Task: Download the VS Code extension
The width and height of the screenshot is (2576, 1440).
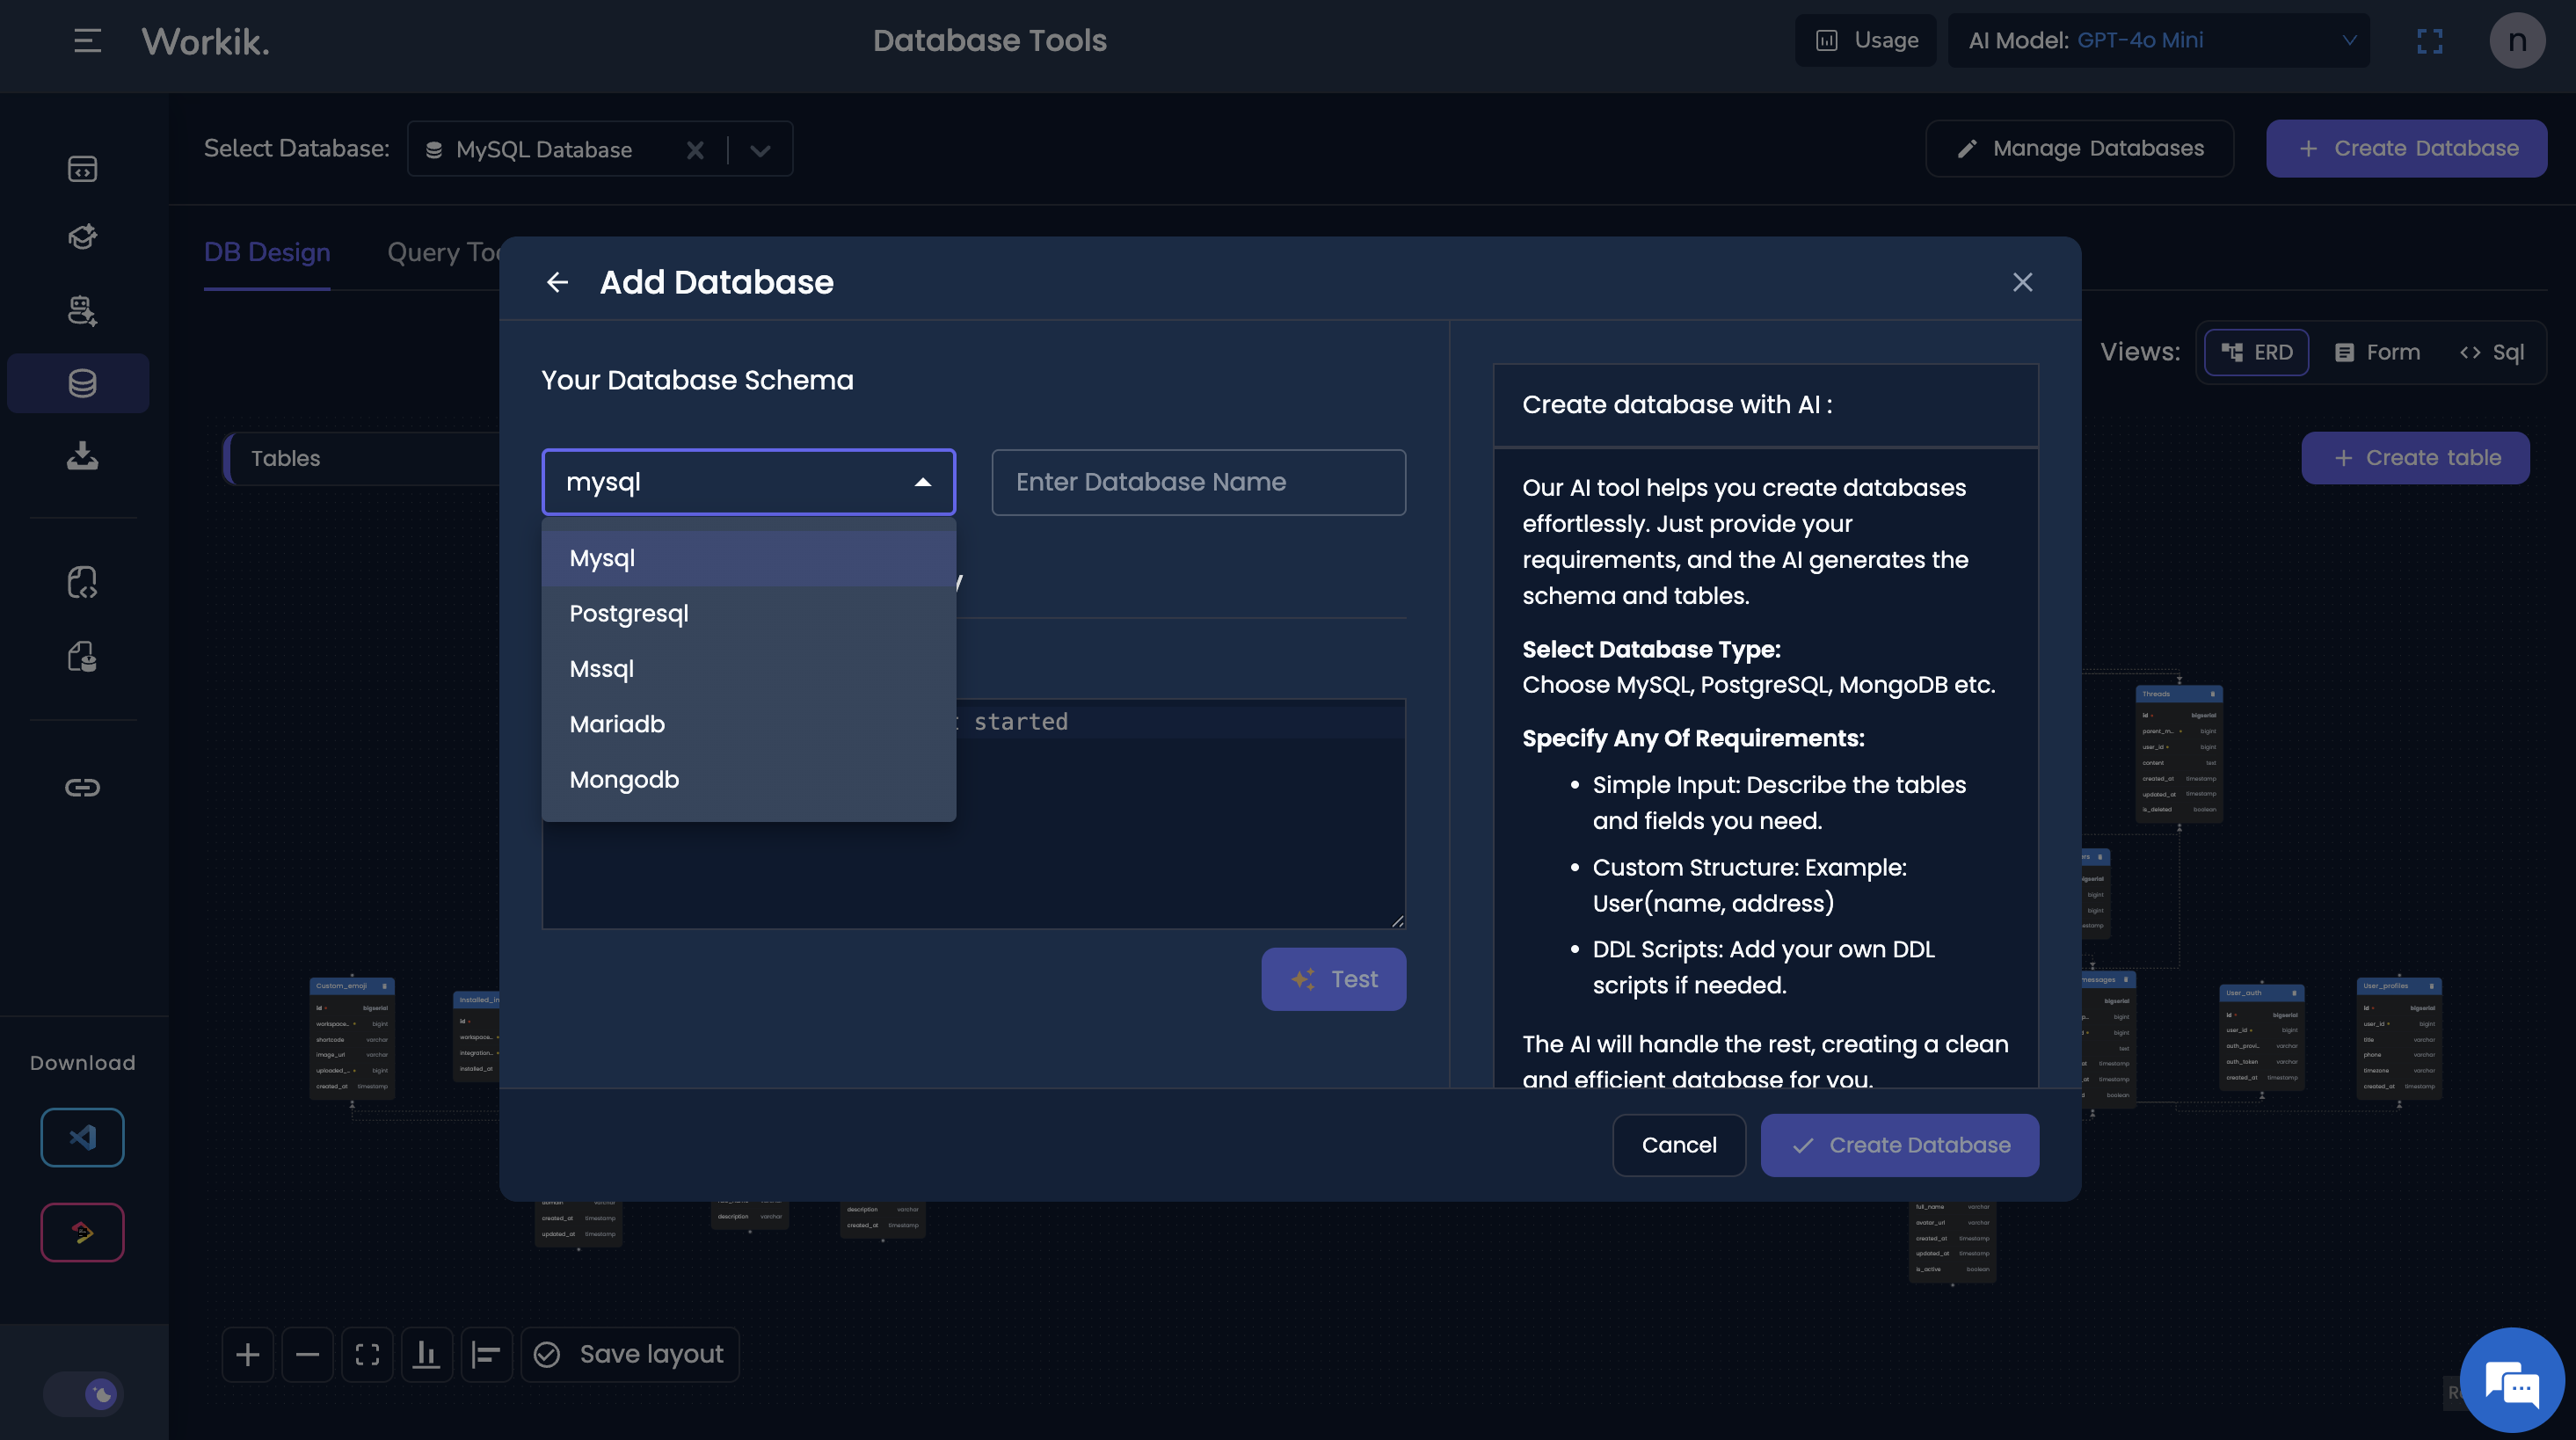Action: coord(82,1137)
